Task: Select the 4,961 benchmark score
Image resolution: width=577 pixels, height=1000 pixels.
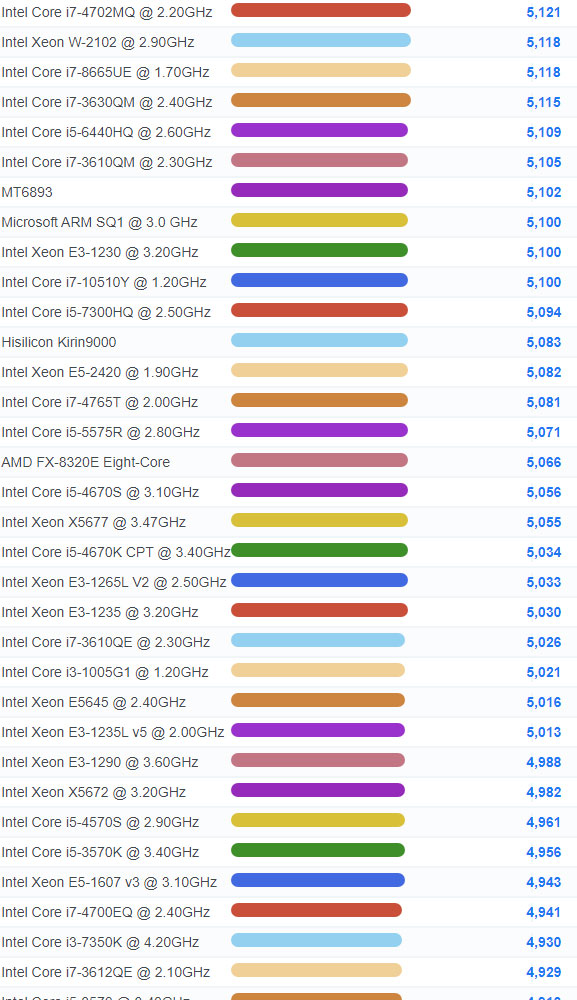Action: pyautogui.click(x=544, y=821)
